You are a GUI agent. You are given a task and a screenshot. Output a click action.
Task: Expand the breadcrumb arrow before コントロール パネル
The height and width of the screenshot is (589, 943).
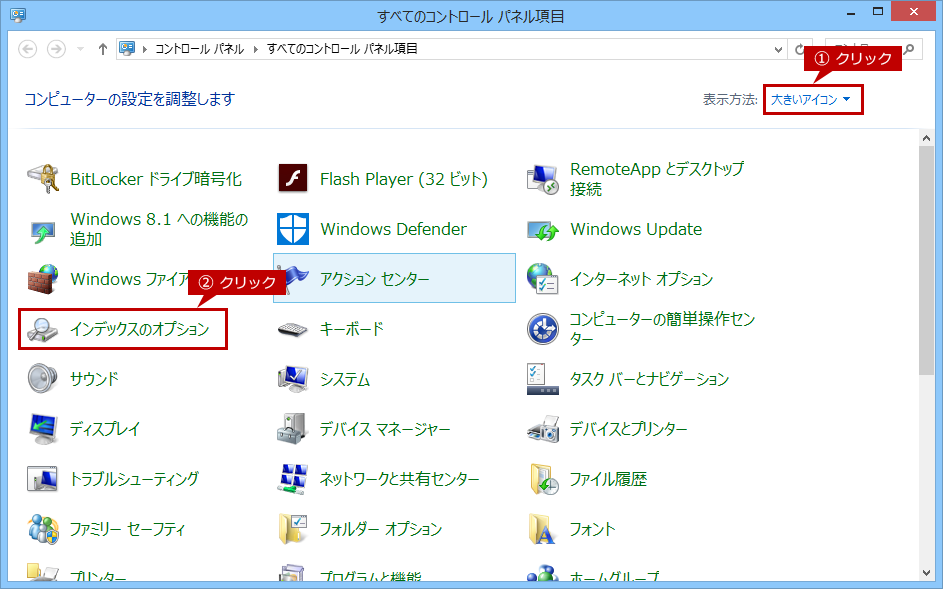tap(145, 49)
